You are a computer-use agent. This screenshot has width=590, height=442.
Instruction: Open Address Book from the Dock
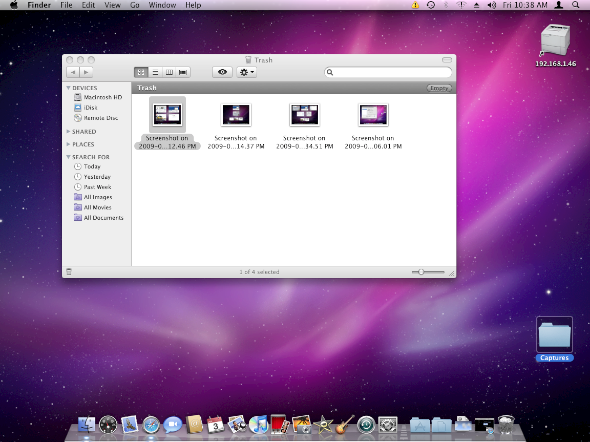pyautogui.click(x=195, y=425)
